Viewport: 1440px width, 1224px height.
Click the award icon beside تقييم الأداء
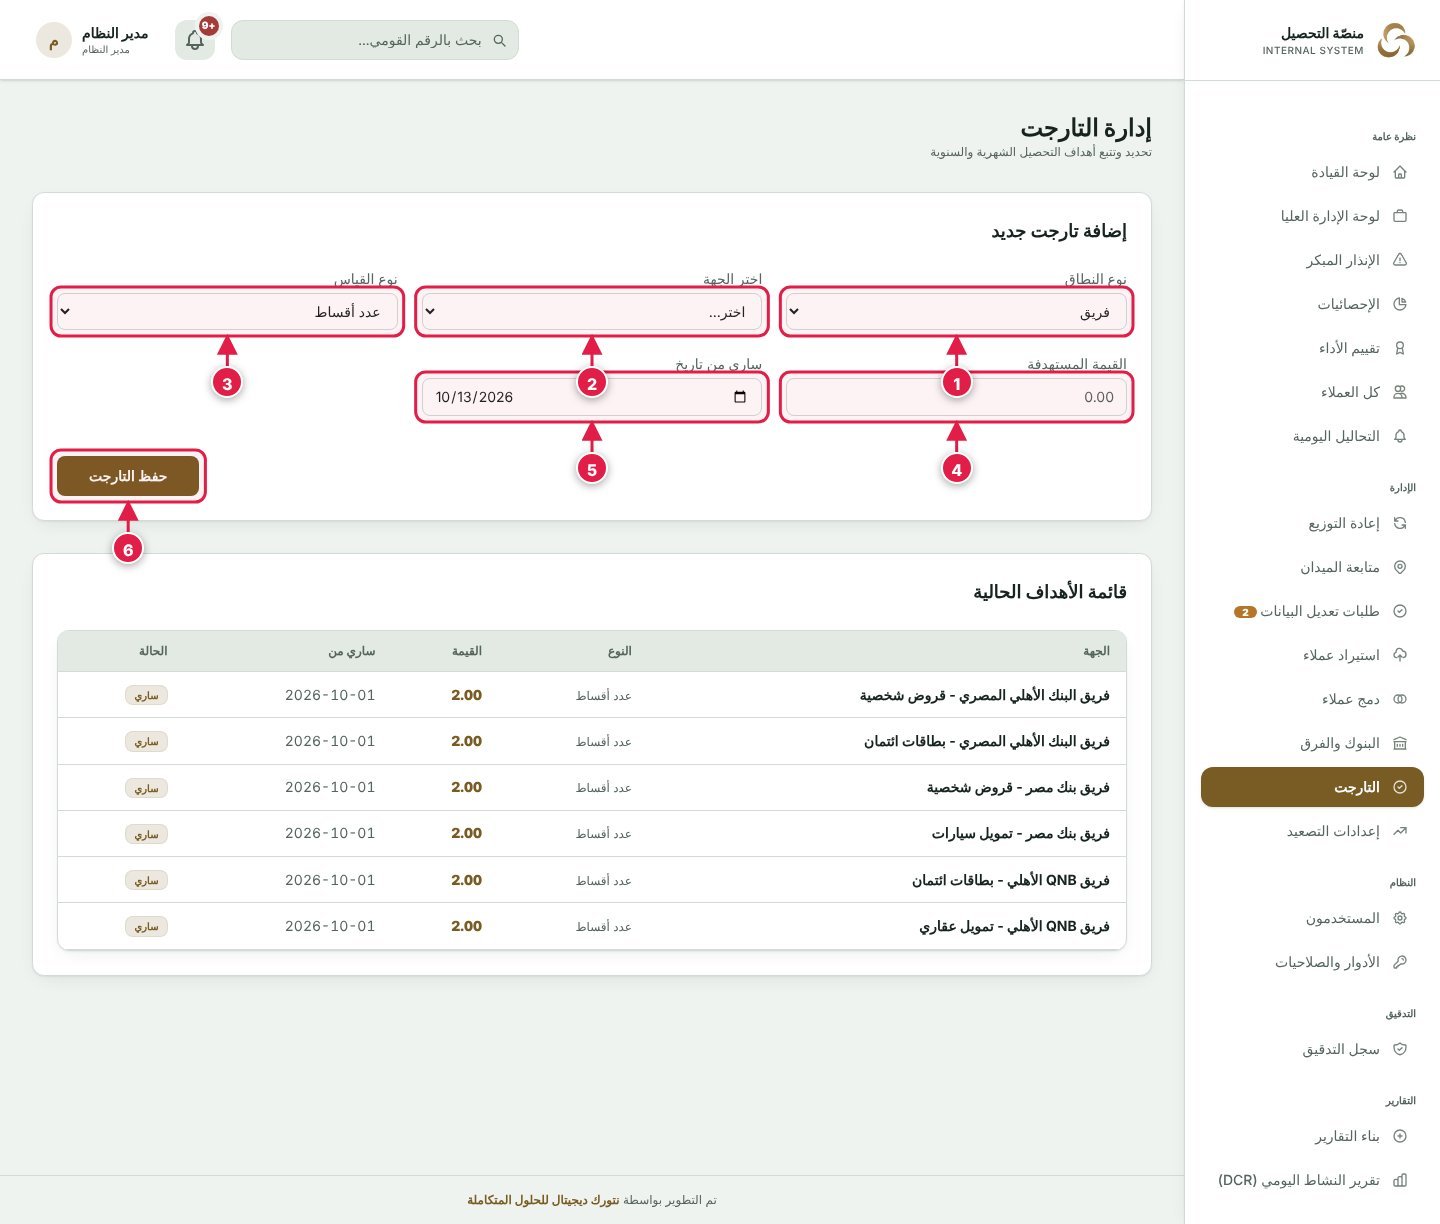pos(1400,348)
